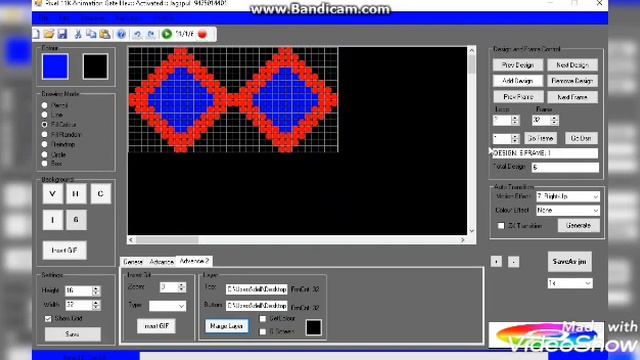Click the Prev Frame button

coord(518,97)
